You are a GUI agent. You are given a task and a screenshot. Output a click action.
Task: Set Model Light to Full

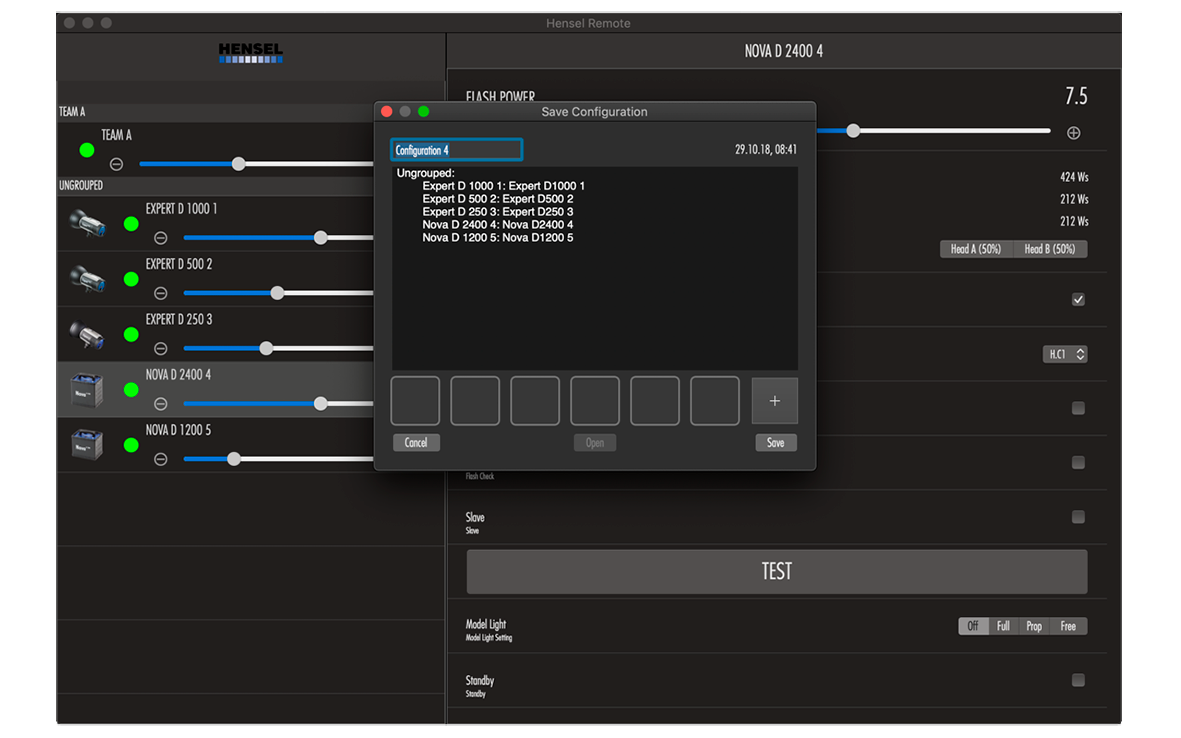click(1003, 626)
